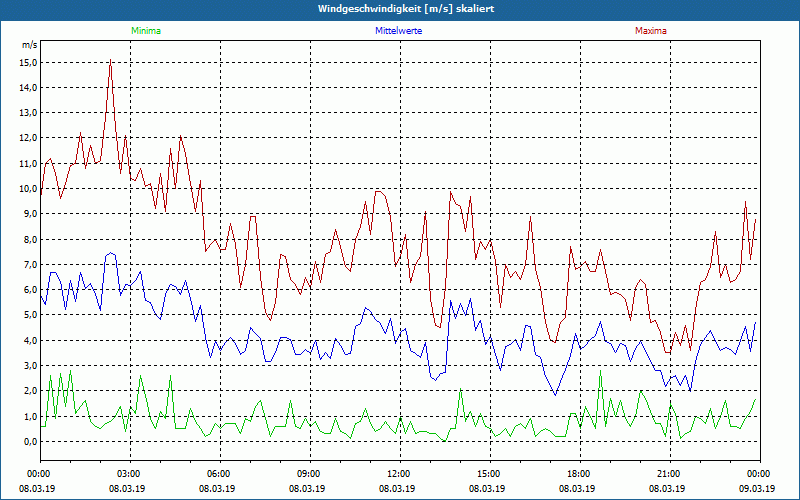Image resolution: width=800 pixels, height=500 pixels.
Task: Click the 12,0 y-axis value
Action: pos(29,138)
